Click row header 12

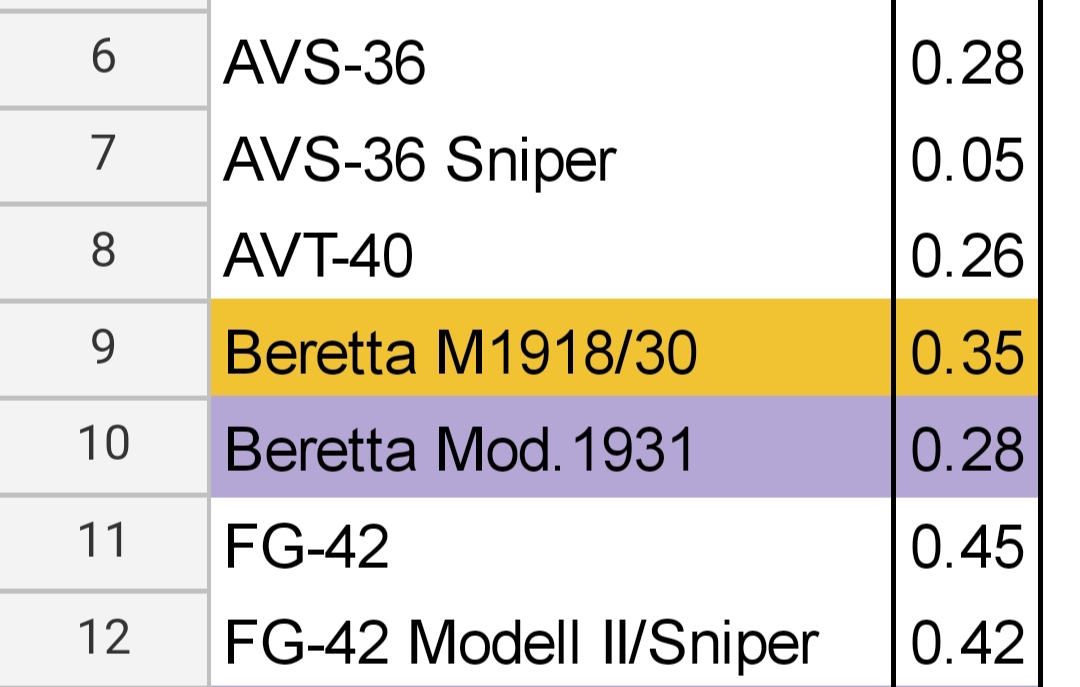coord(103,638)
